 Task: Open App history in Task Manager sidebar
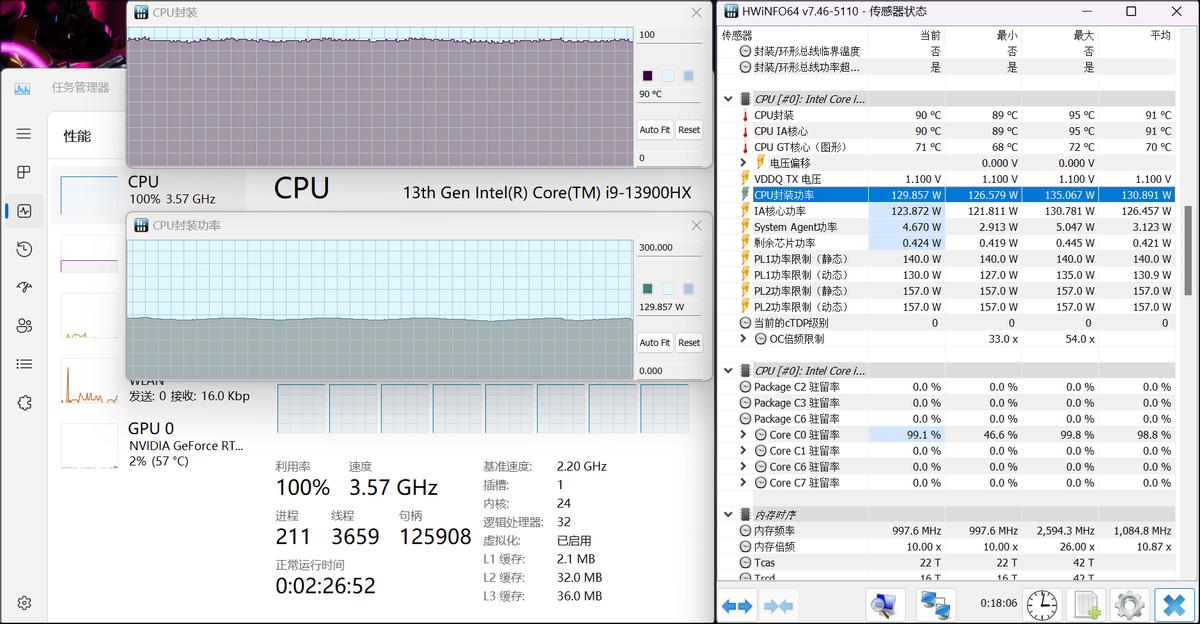coord(24,249)
